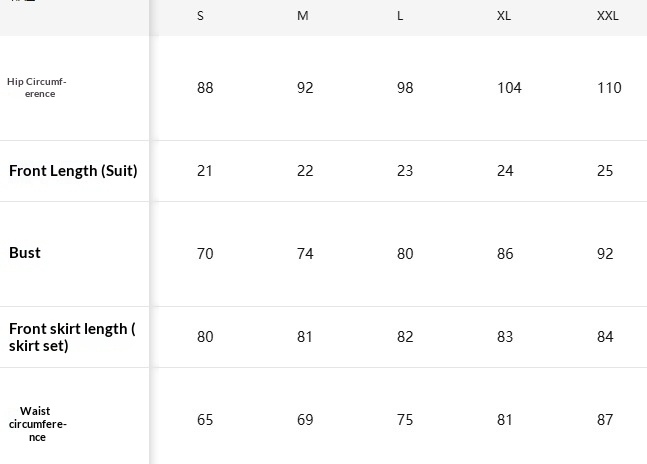647x464 pixels.
Task: Click the Bust row label
Action: coord(25,253)
